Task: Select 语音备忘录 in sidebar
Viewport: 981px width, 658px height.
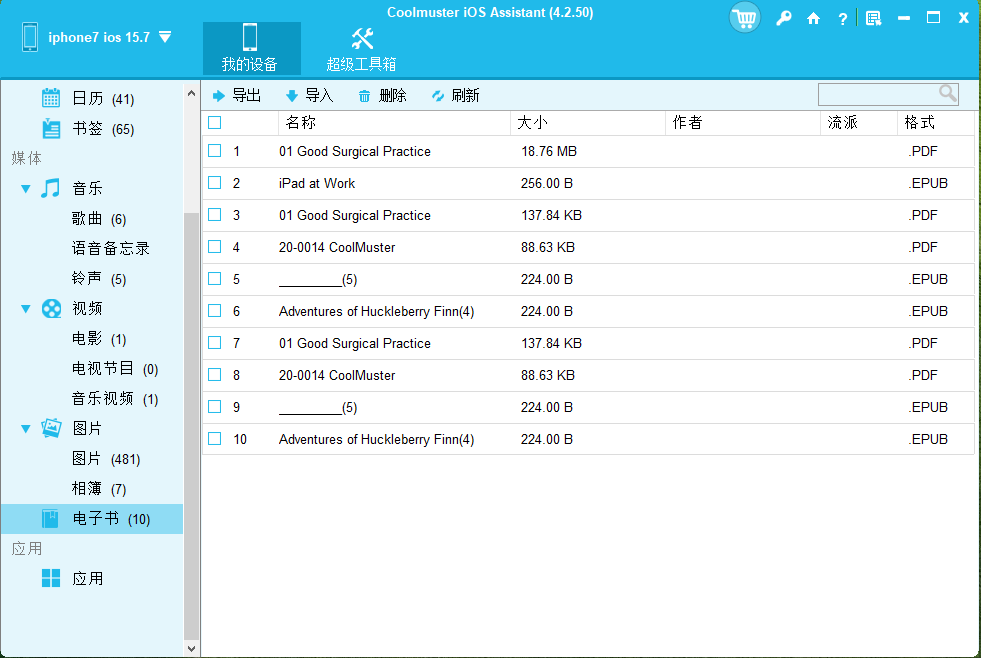Action: (x=111, y=248)
